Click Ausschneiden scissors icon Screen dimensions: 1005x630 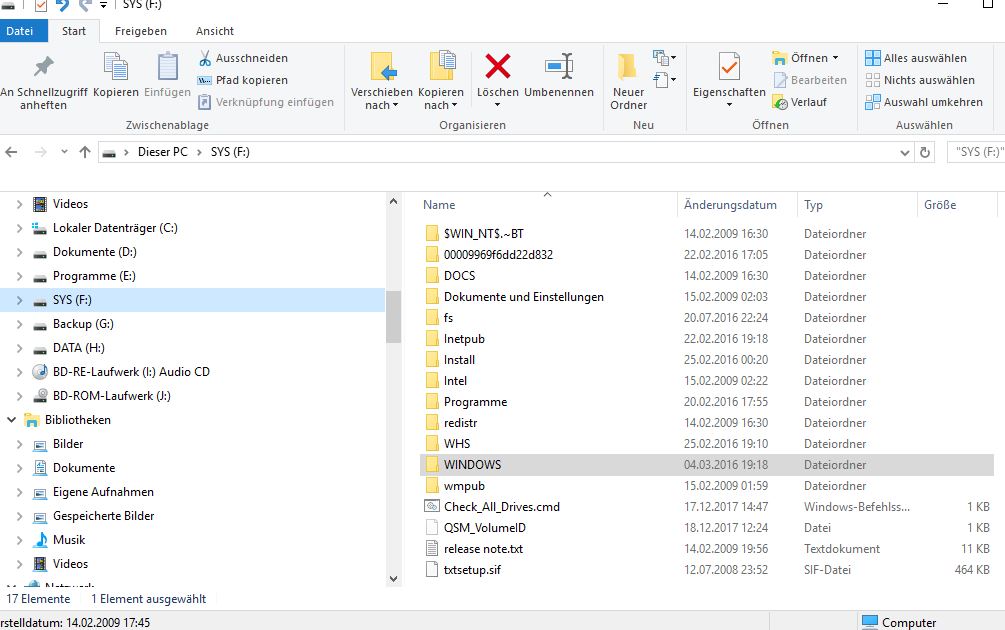206,58
